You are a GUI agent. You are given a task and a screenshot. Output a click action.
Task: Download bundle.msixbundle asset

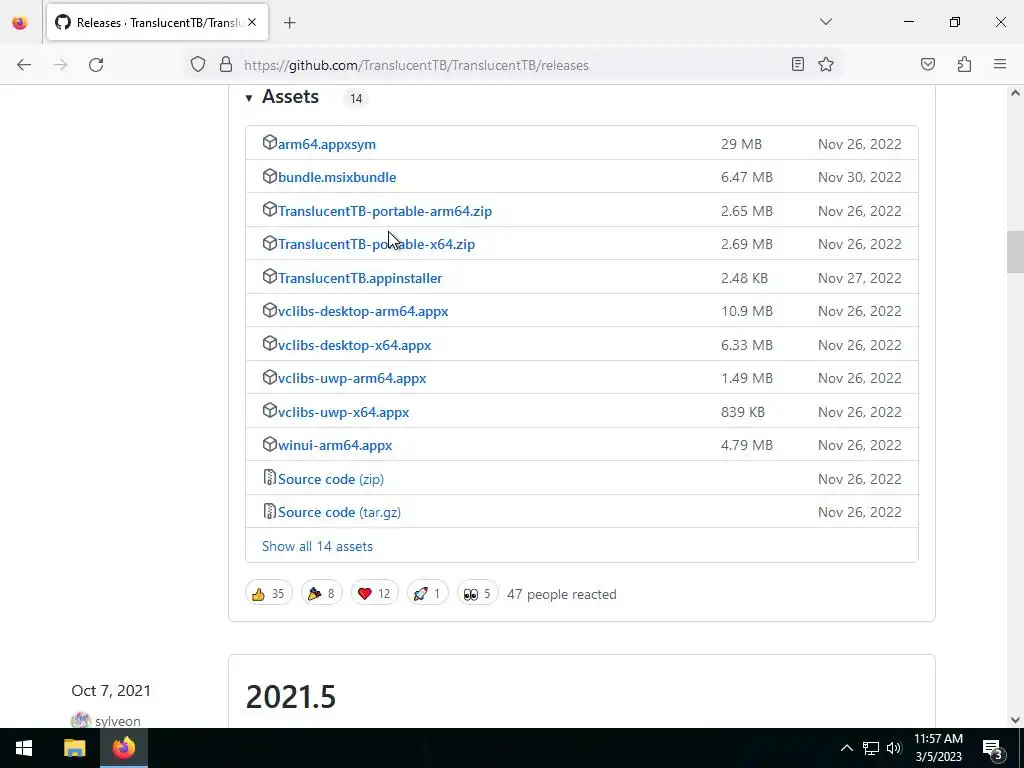(337, 177)
